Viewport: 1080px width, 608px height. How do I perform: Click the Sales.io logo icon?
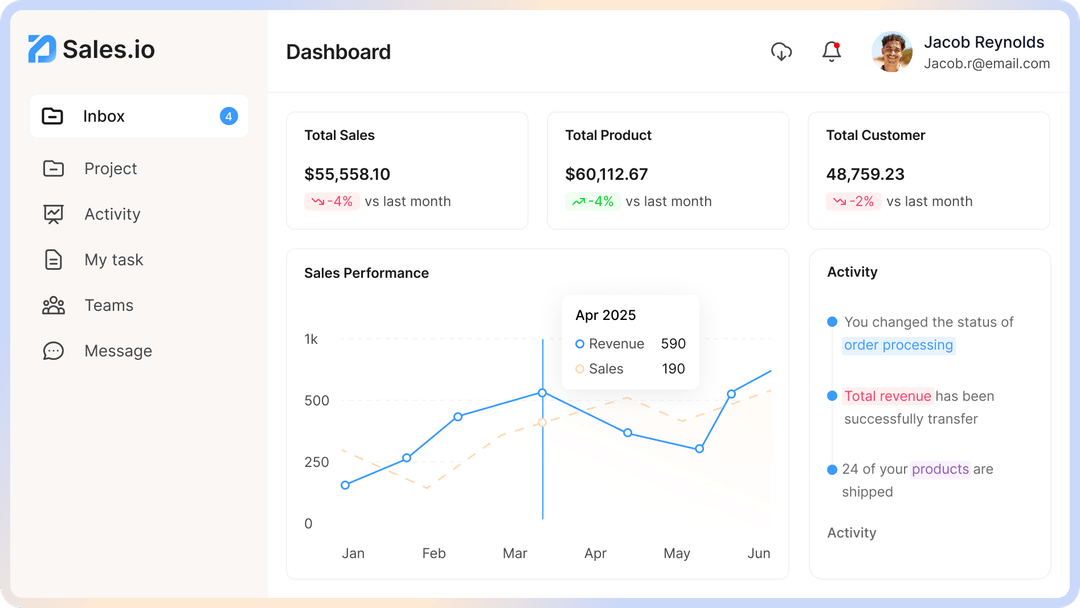42,49
